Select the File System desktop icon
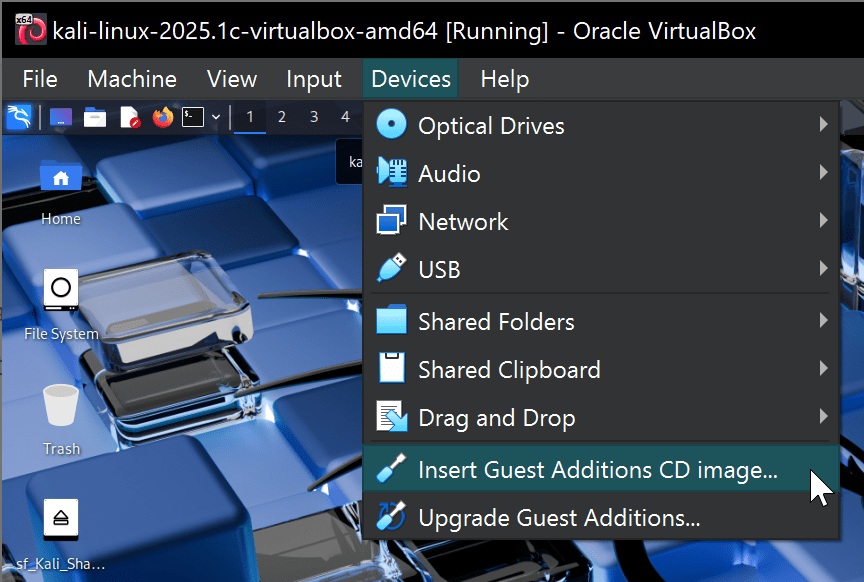 pos(61,306)
